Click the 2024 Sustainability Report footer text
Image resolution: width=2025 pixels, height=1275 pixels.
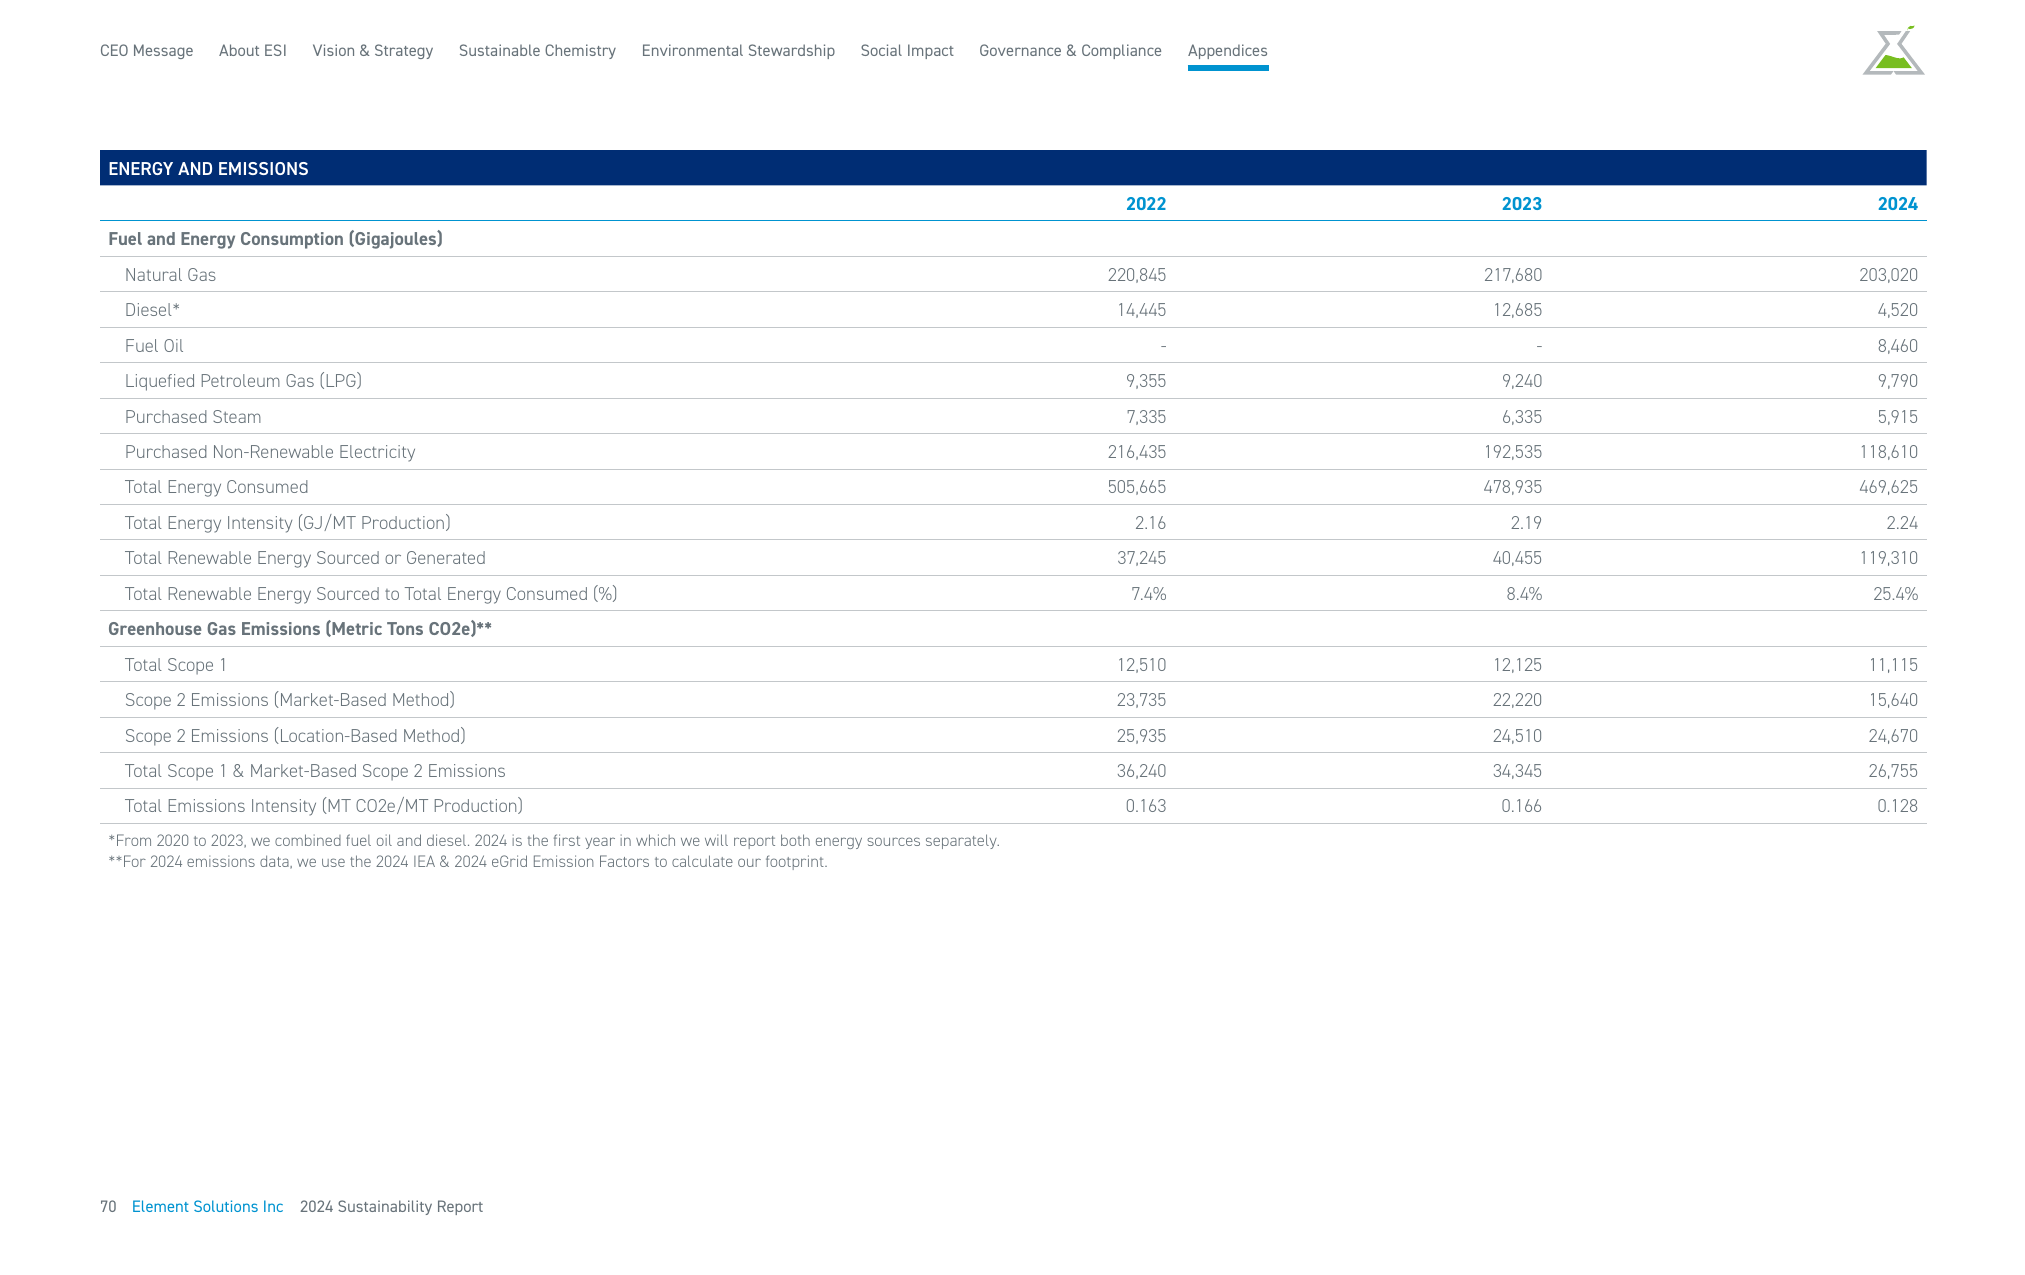(391, 1207)
